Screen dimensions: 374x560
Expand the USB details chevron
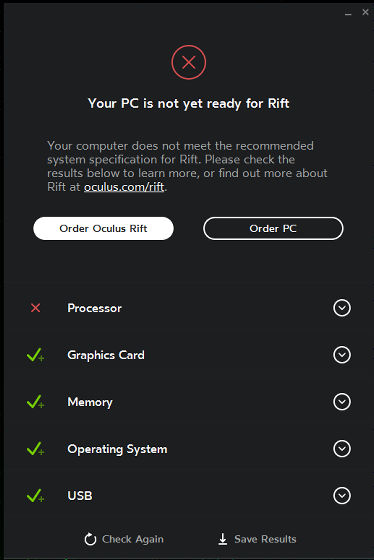click(x=342, y=496)
